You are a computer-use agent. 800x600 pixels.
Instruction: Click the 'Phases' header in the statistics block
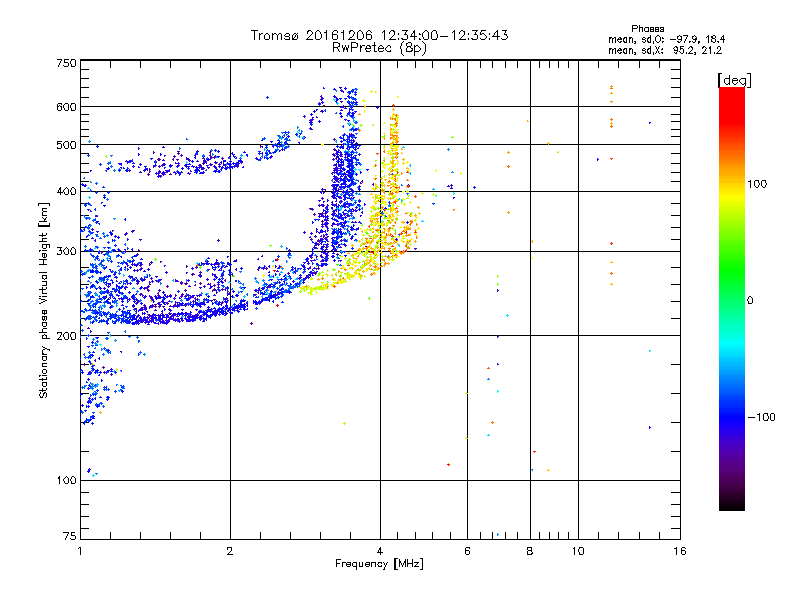647,29
